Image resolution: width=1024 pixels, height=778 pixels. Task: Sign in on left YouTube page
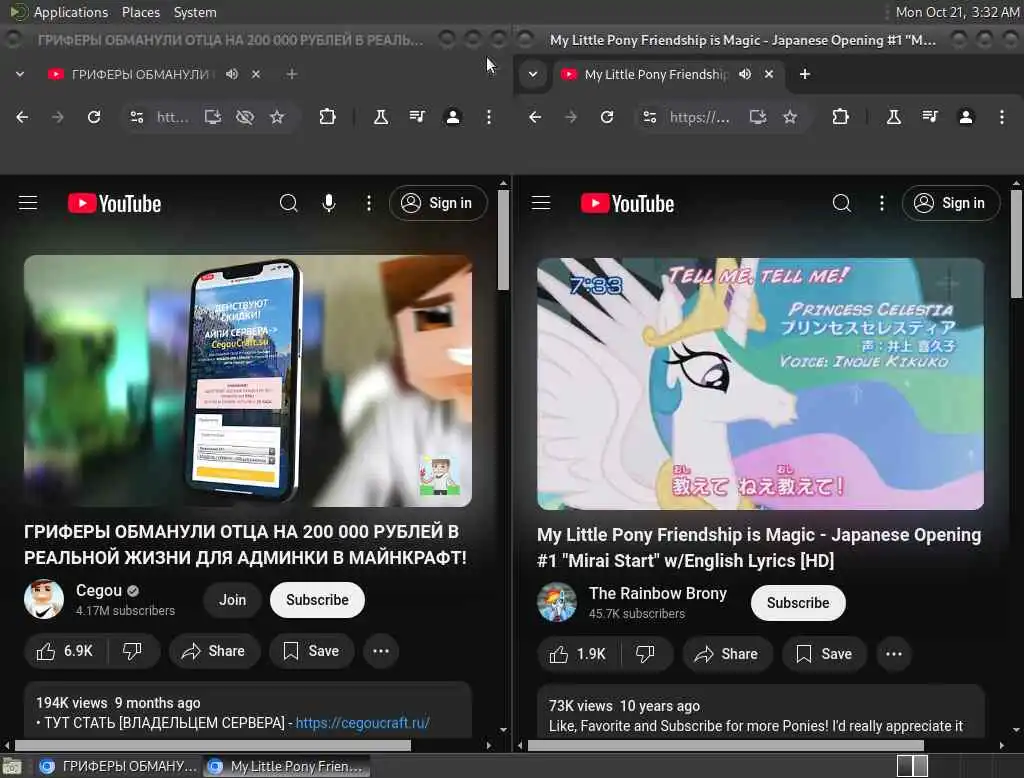click(x=438, y=203)
